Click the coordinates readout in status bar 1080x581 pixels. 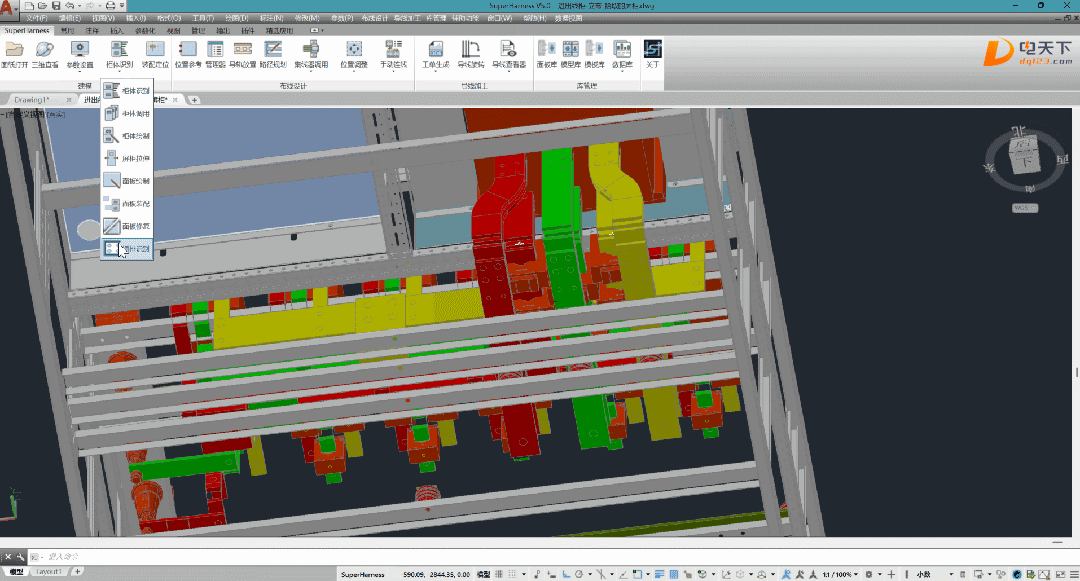pos(437,574)
